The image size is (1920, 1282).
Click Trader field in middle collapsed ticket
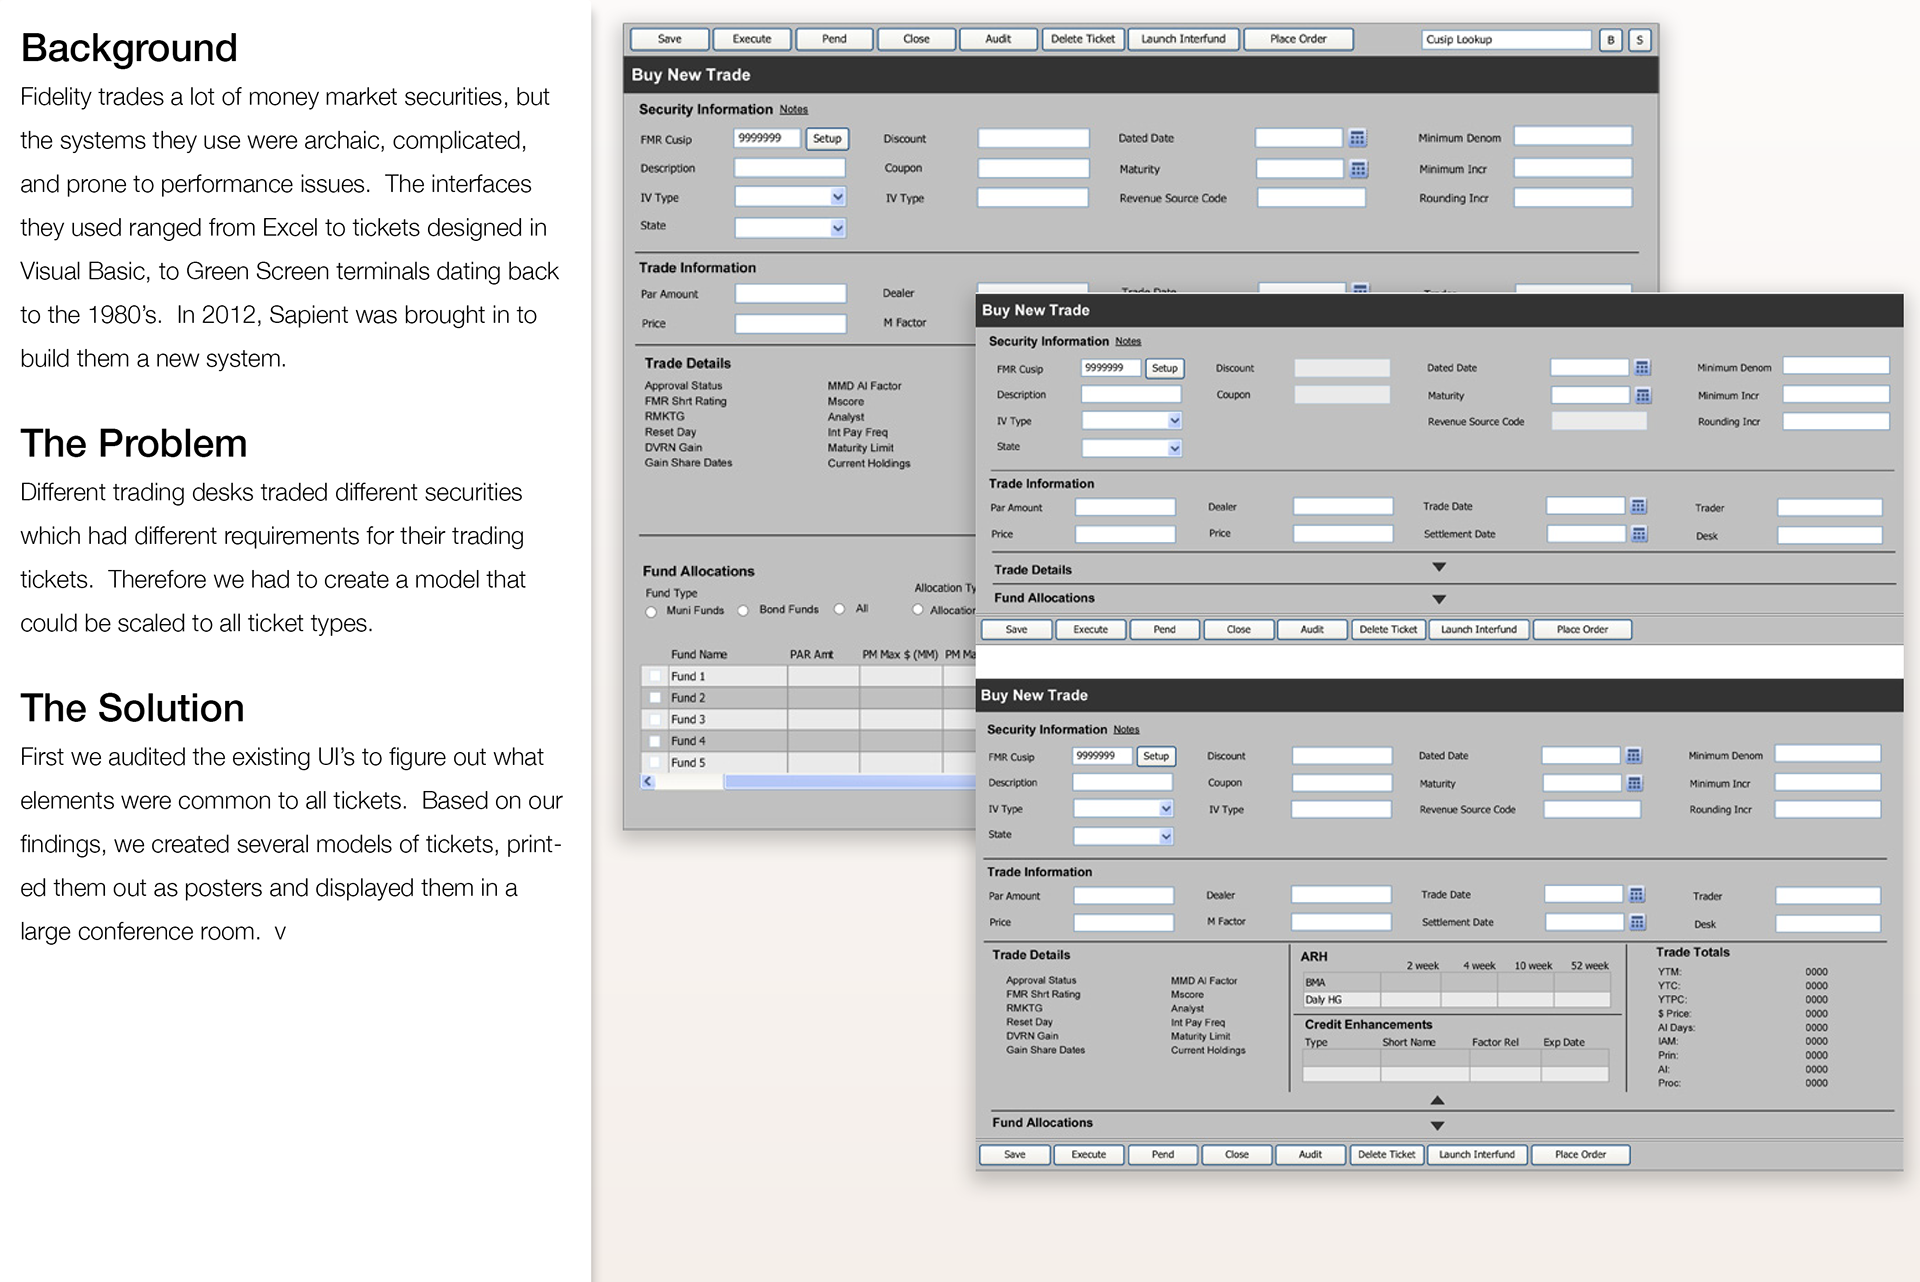[1830, 508]
